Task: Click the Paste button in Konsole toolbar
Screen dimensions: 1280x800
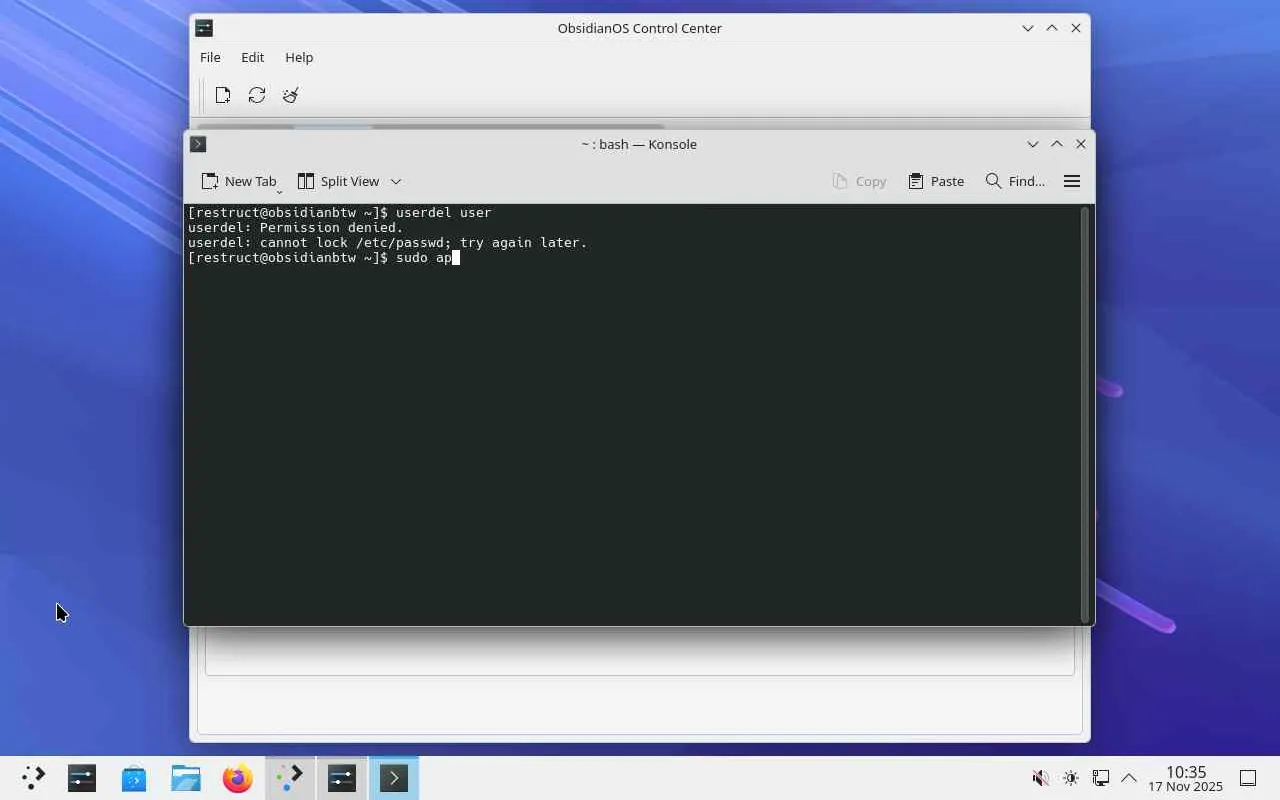Action: click(936, 181)
